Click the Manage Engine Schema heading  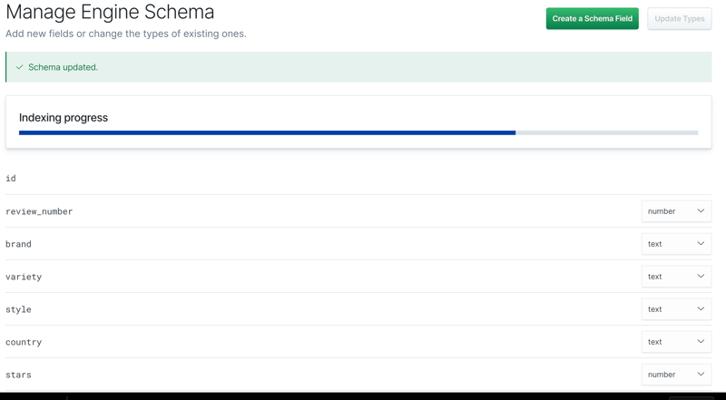tap(110, 13)
